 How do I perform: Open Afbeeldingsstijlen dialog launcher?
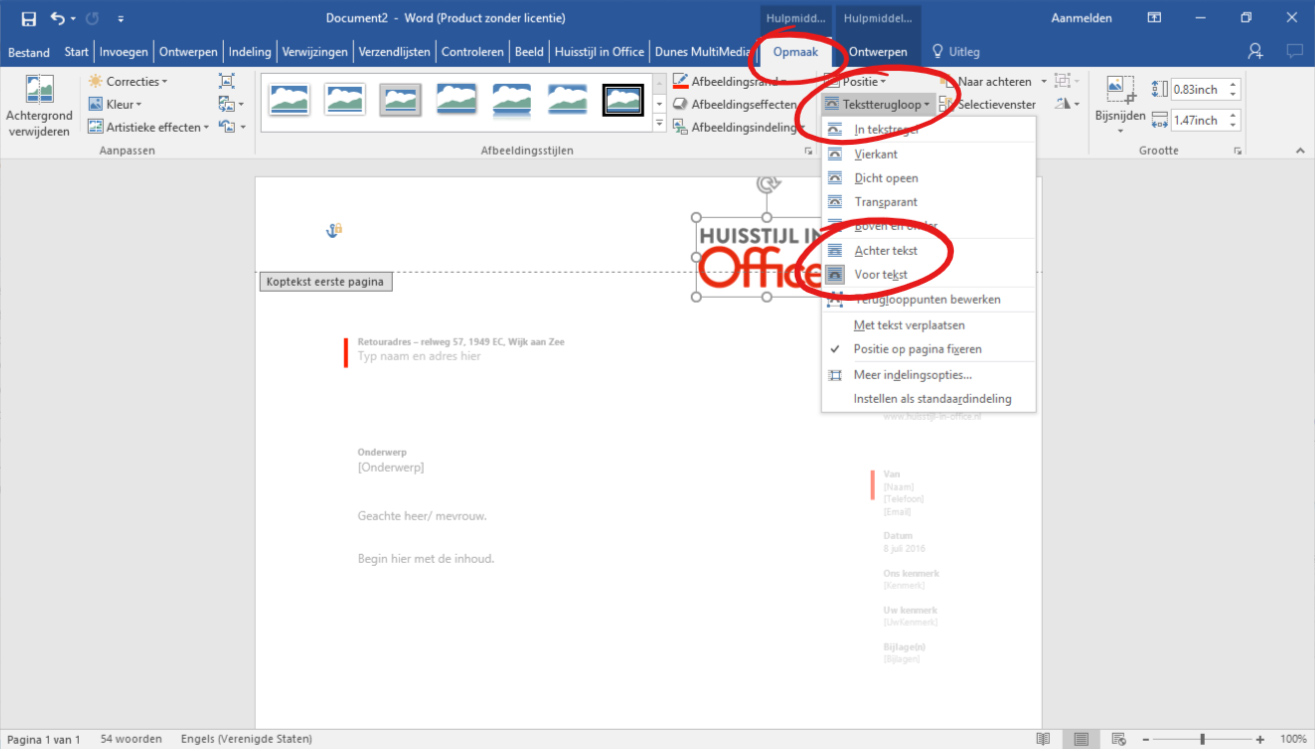pyautogui.click(x=808, y=151)
